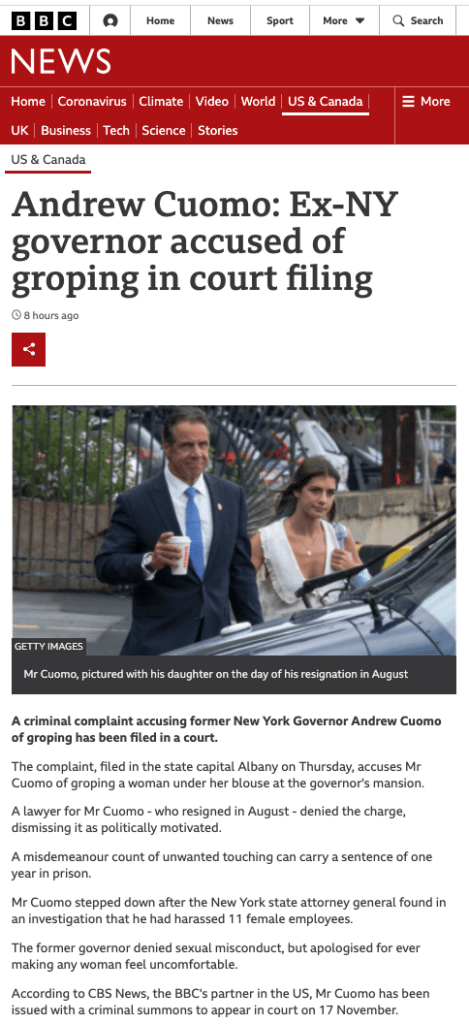Screen dimensions: 469x1024
Task: Open the Sport section in top bar
Action: click(280, 21)
